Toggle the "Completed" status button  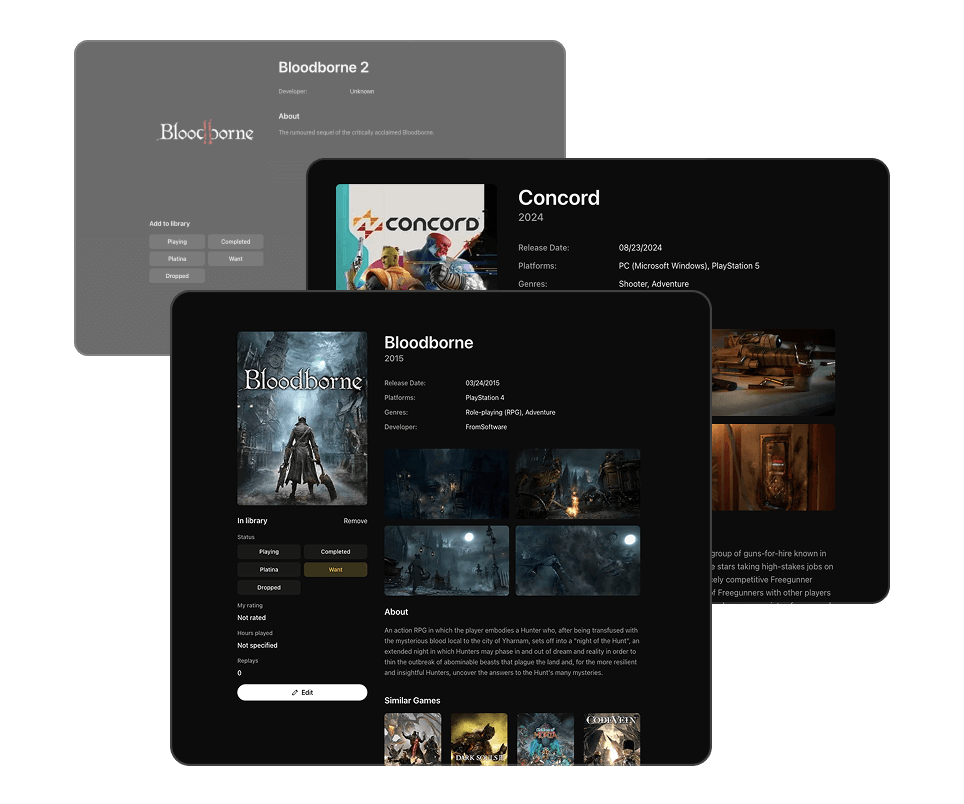click(336, 551)
